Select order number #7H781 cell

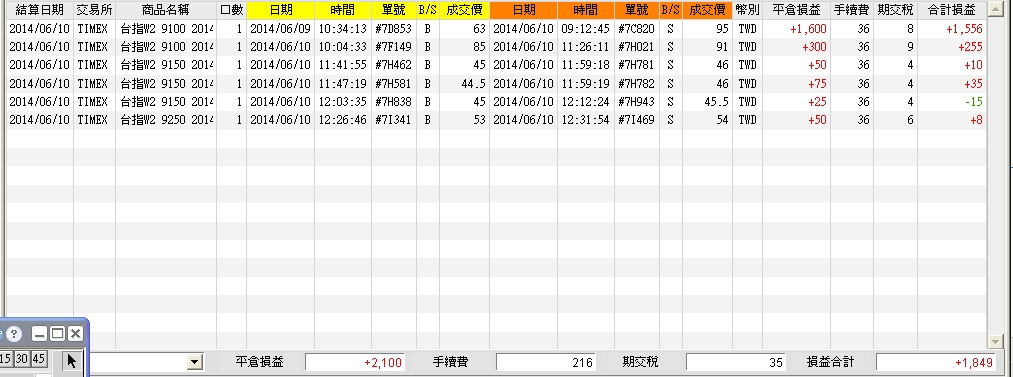(x=636, y=65)
